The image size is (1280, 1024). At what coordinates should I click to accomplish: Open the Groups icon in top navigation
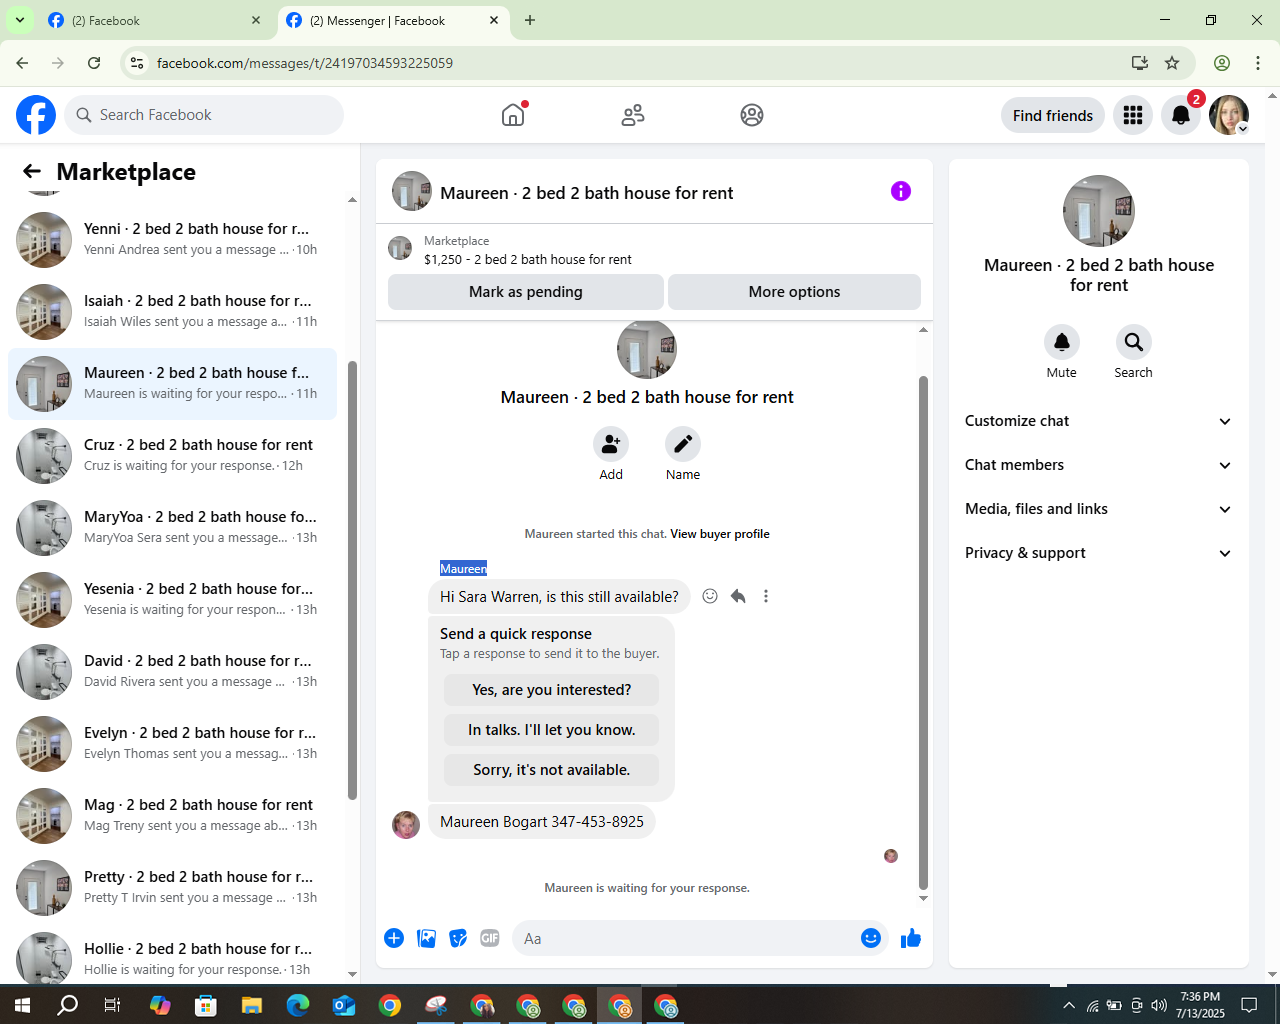[x=752, y=115]
